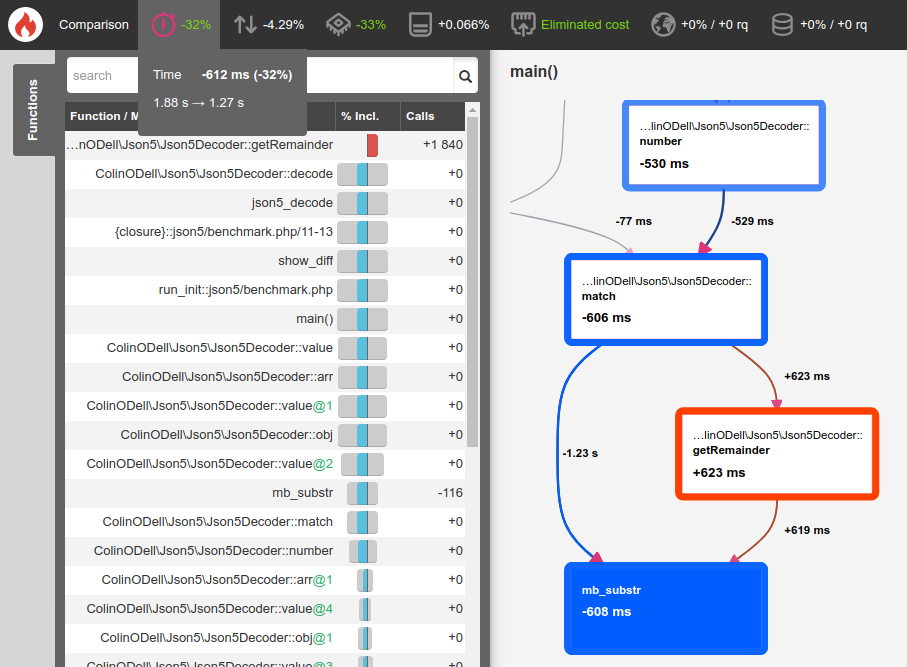The image size is (907, 667).
Task: Select the HTTP globe metric icon
Action: (662, 24)
